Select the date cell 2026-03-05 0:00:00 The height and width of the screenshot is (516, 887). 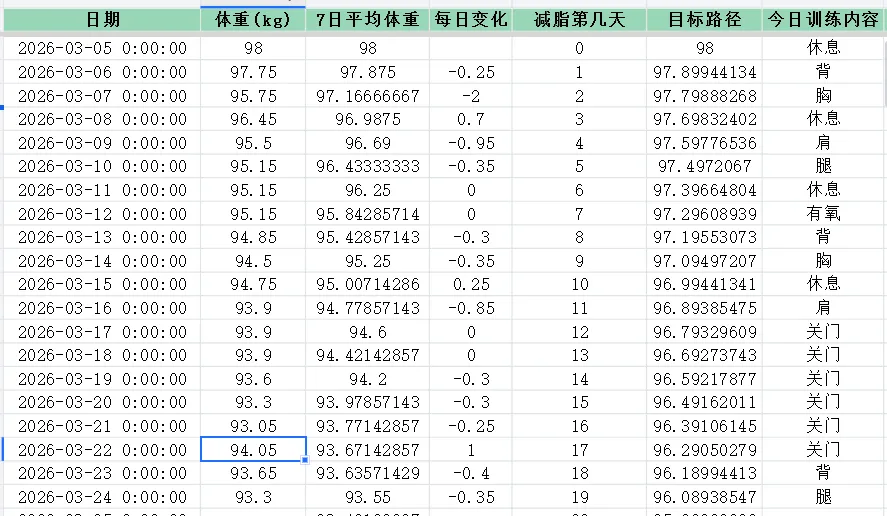pyautogui.click(x=102, y=48)
